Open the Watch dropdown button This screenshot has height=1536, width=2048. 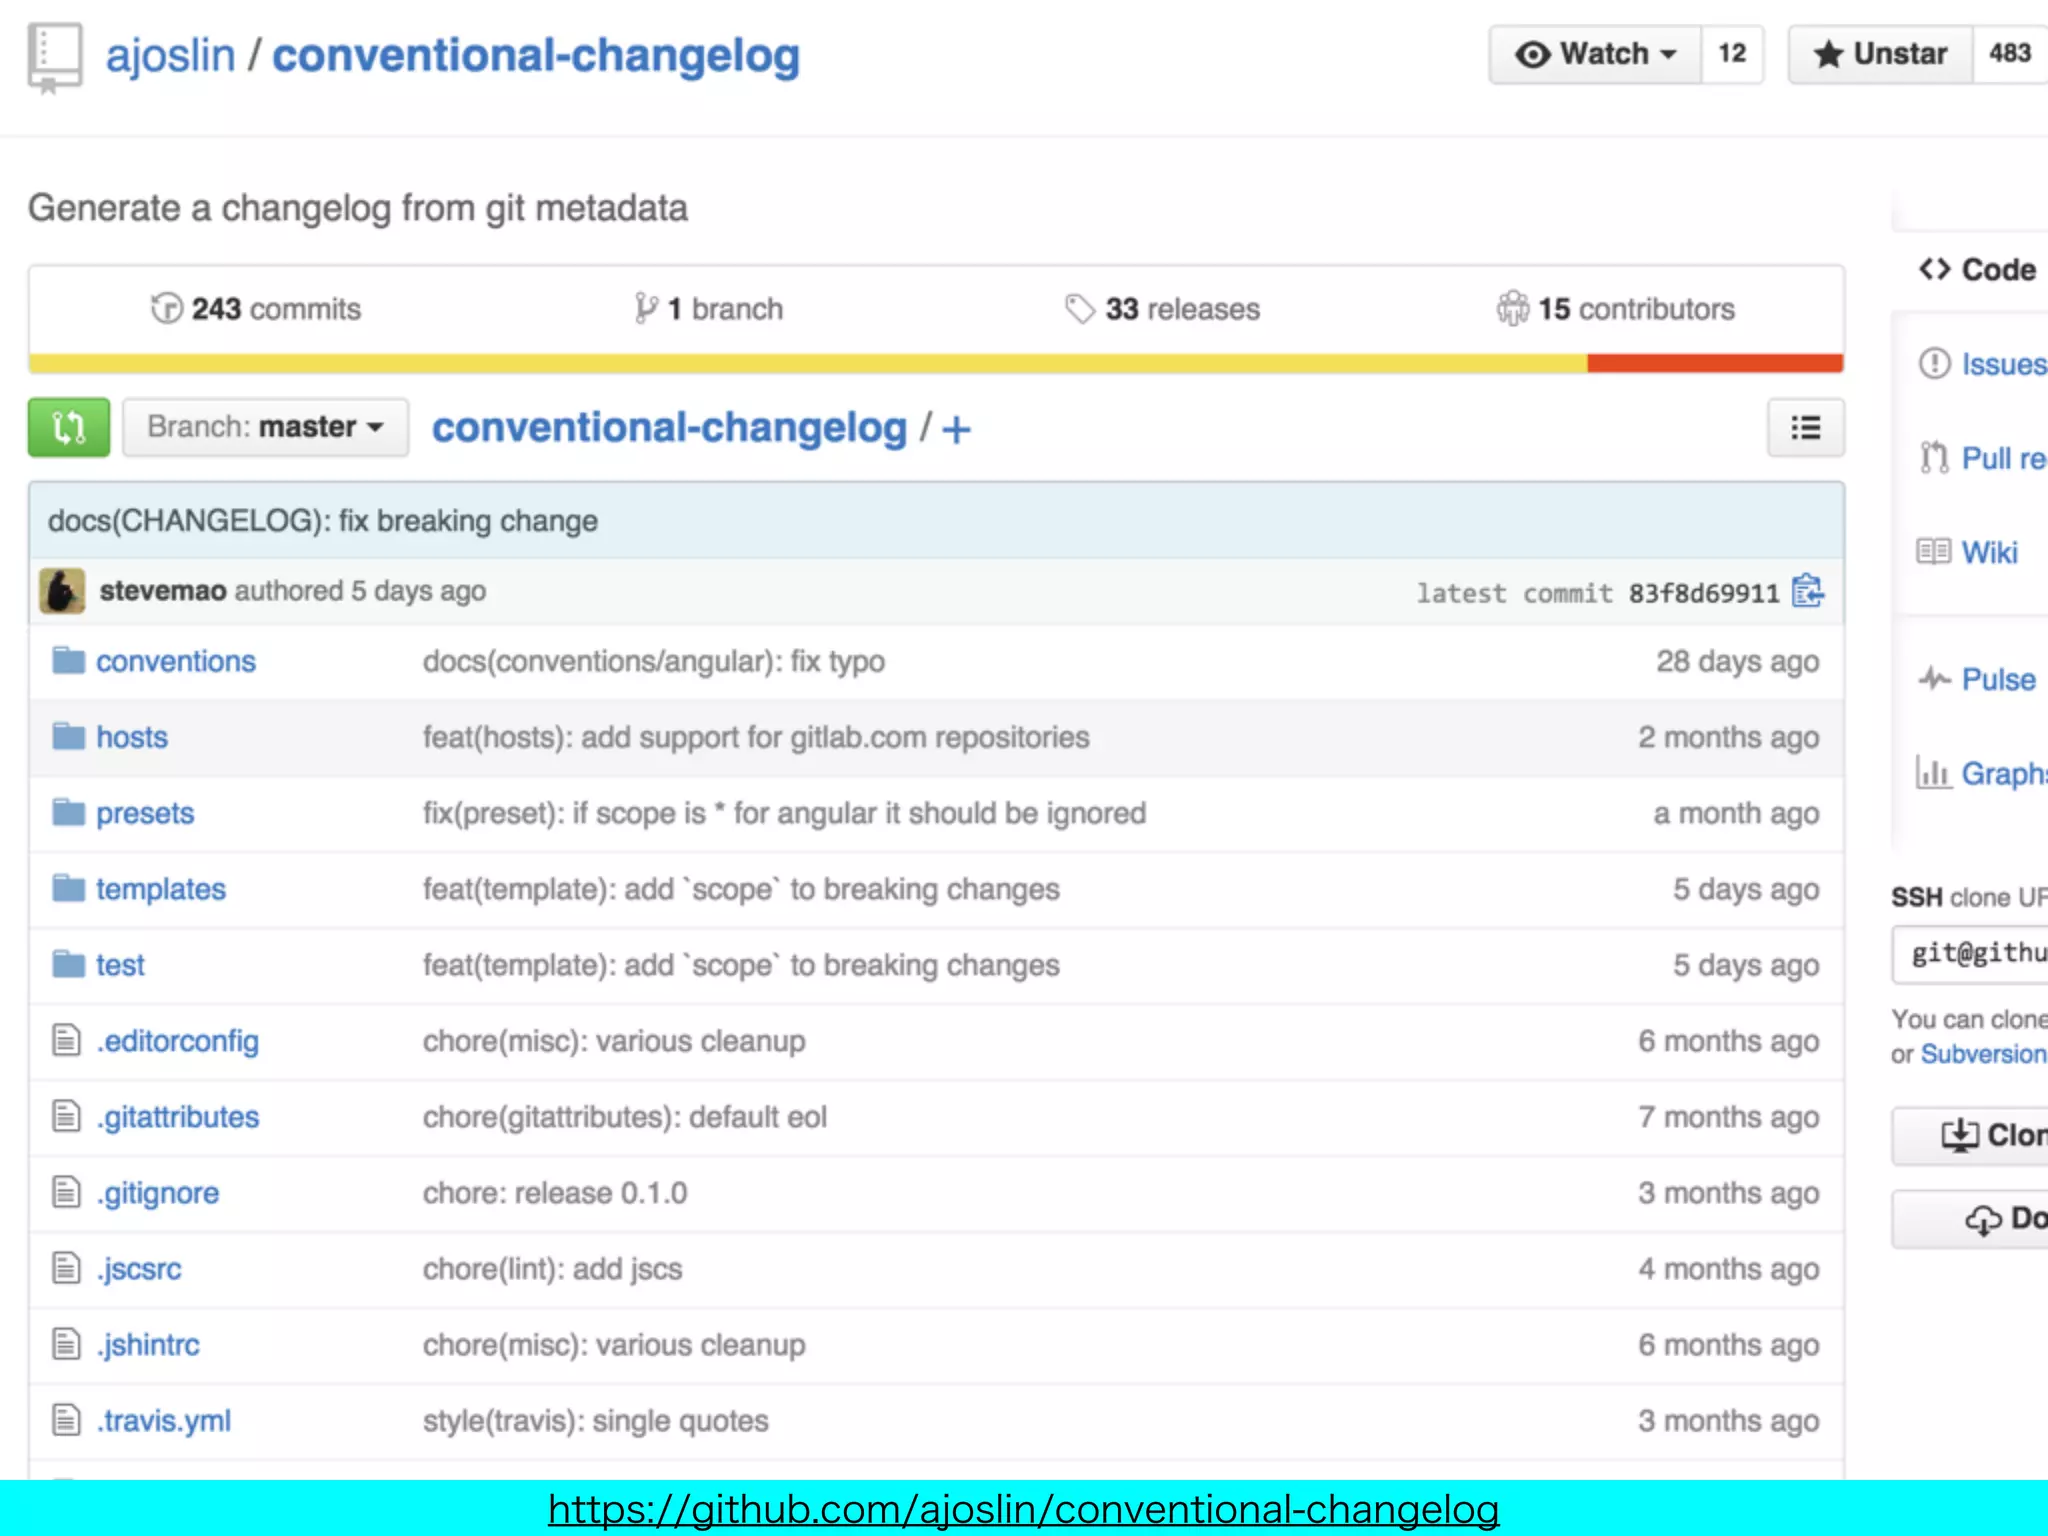pyautogui.click(x=1595, y=54)
